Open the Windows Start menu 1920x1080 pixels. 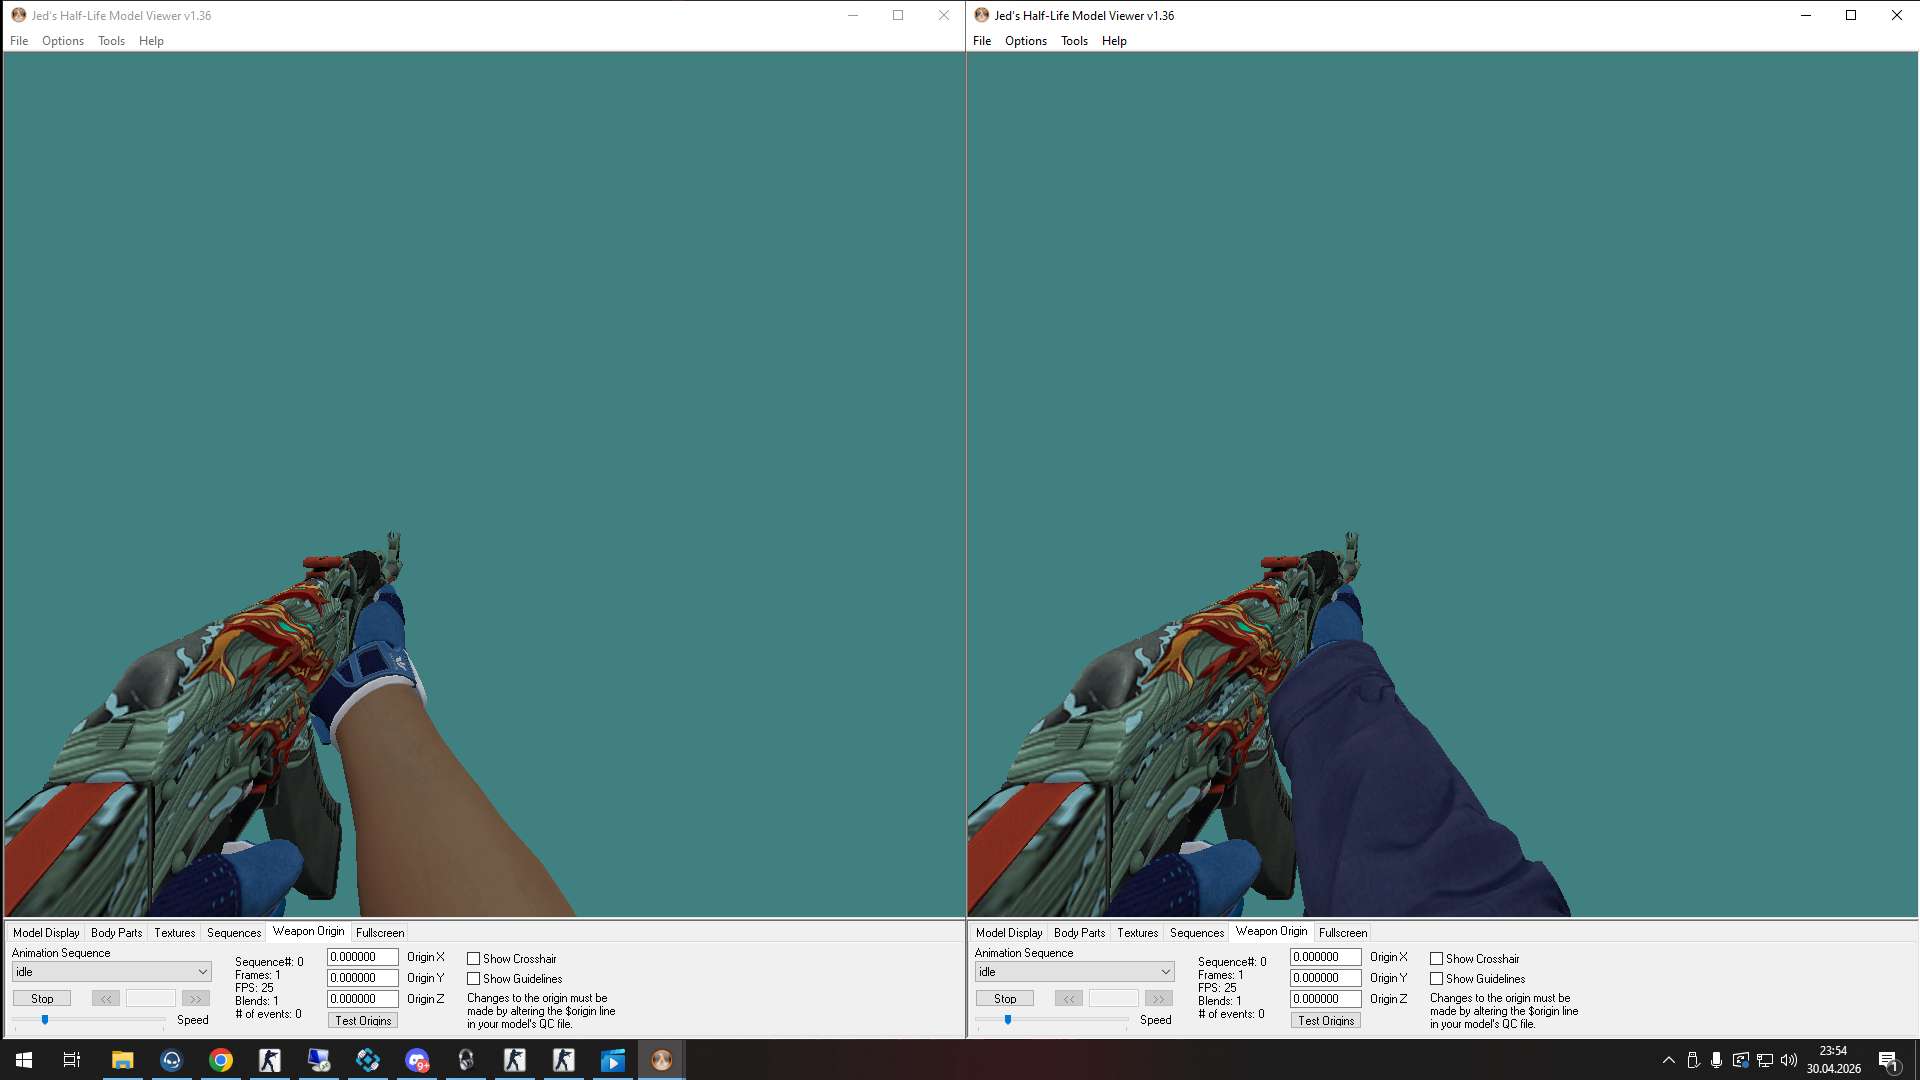(24, 1060)
